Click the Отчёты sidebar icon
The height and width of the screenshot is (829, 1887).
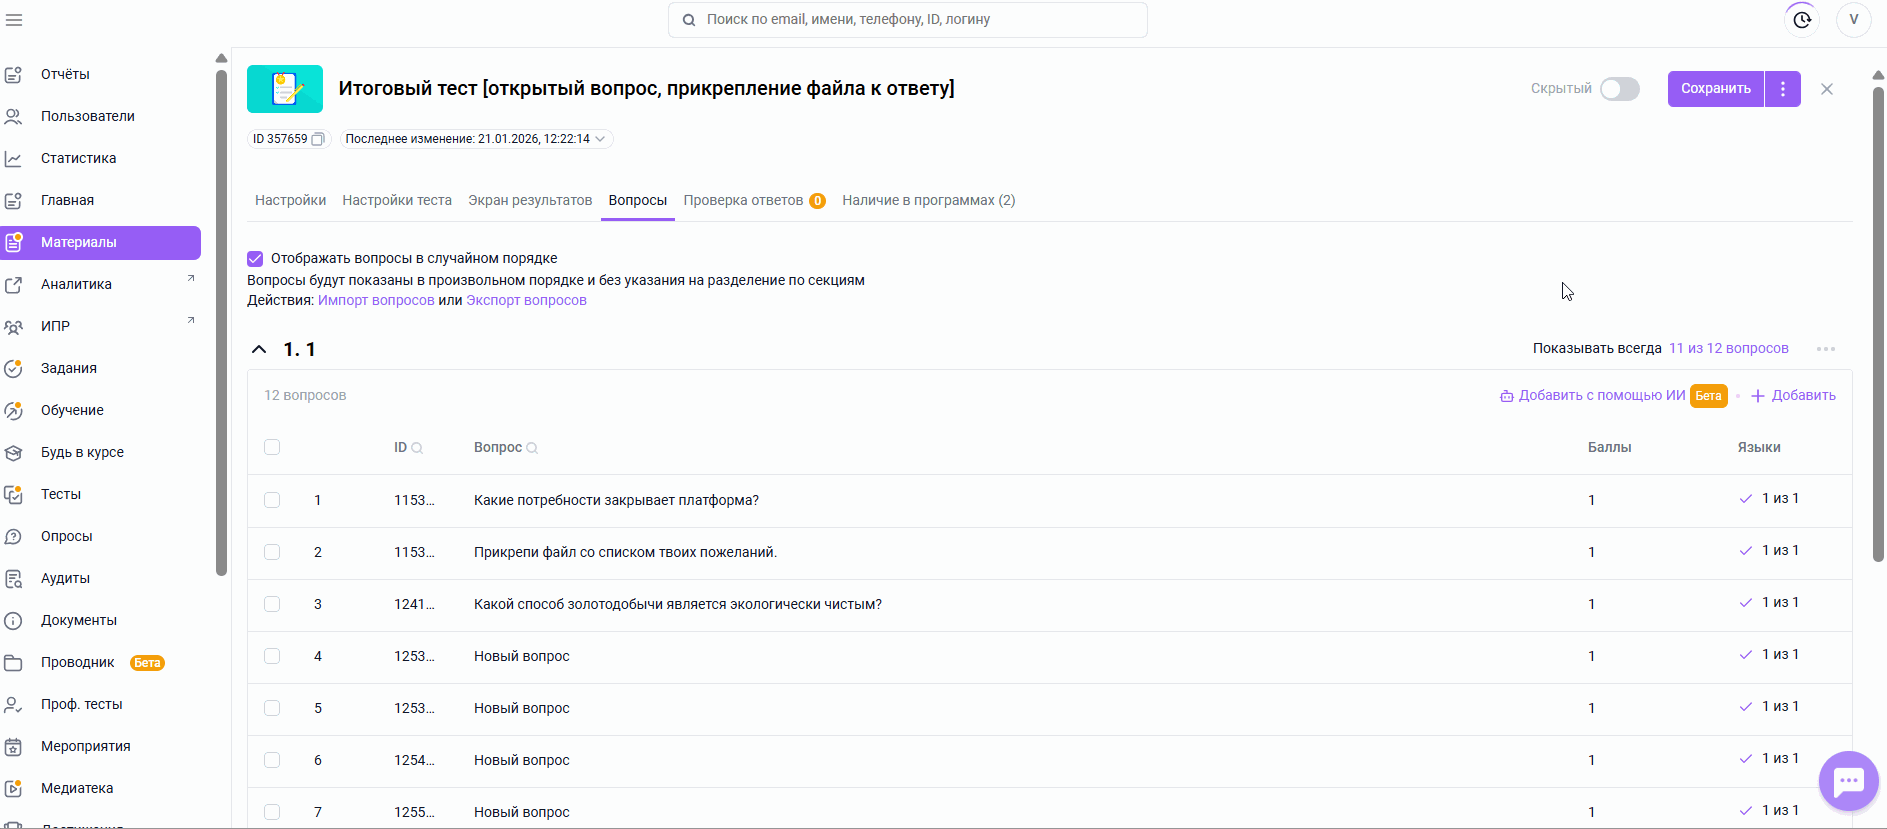click(x=14, y=75)
